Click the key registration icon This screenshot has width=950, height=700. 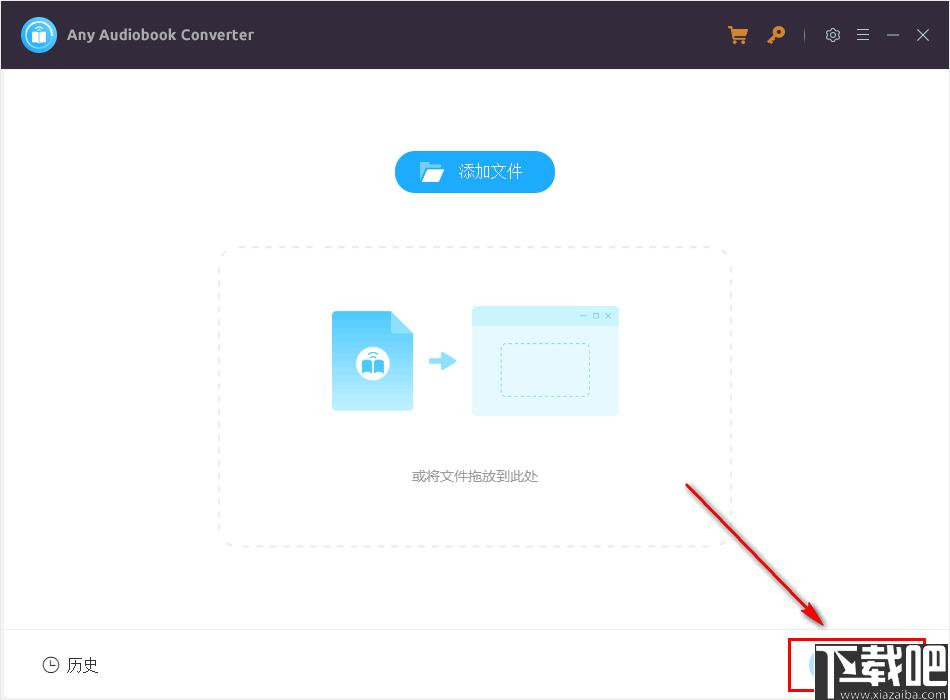tap(776, 35)
